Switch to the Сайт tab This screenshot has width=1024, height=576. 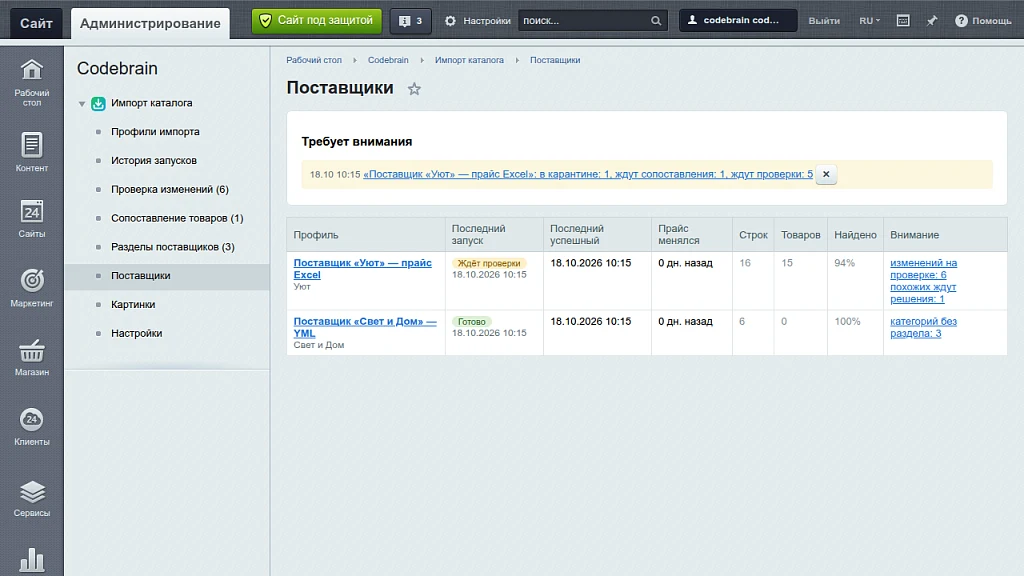pyautogui.click(x=36, y=24)
